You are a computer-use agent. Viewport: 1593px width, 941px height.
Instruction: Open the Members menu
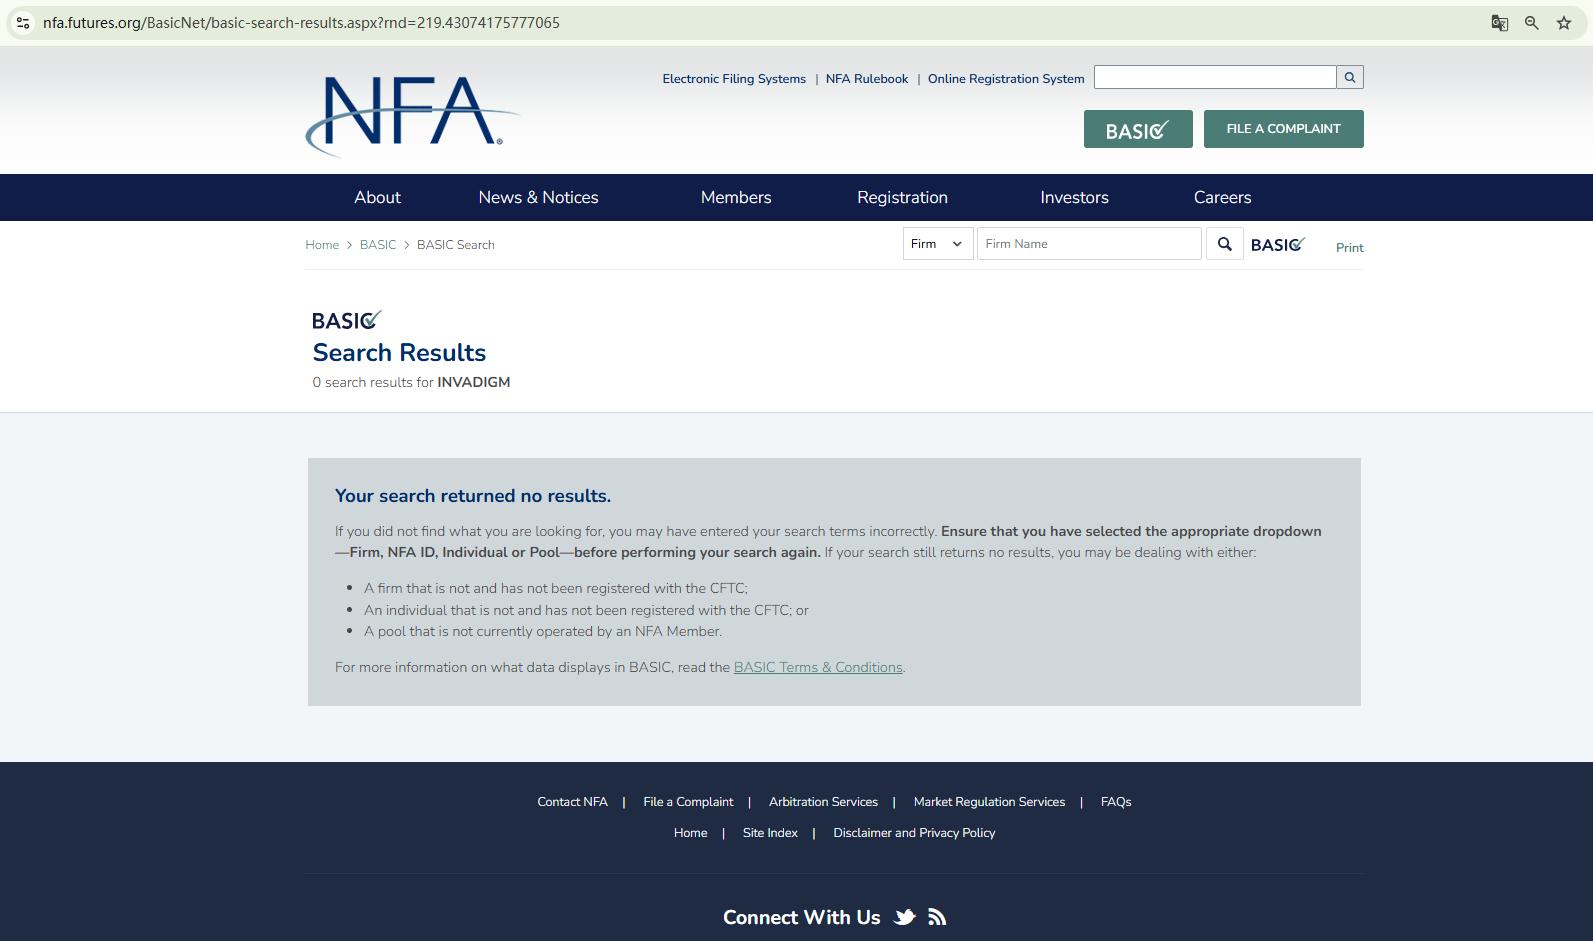tap(736, 198)
